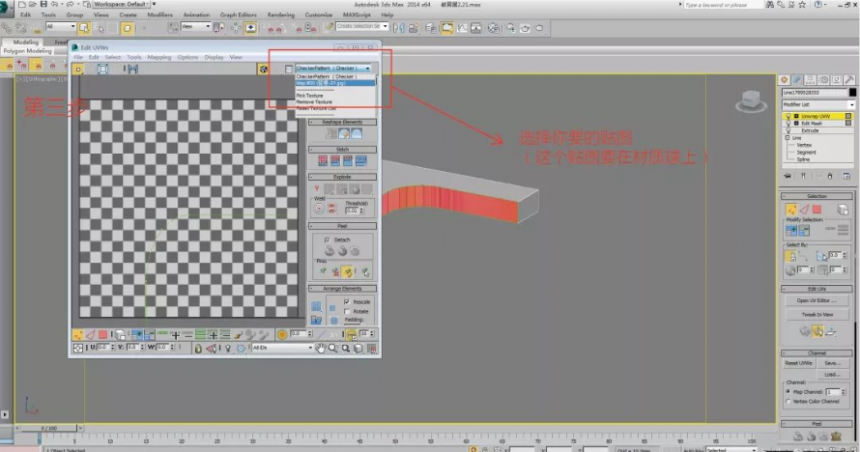This screenshot has height=452, width=860.
Task: Toggle the lock selection padlock icon
Action: point(198,348)
